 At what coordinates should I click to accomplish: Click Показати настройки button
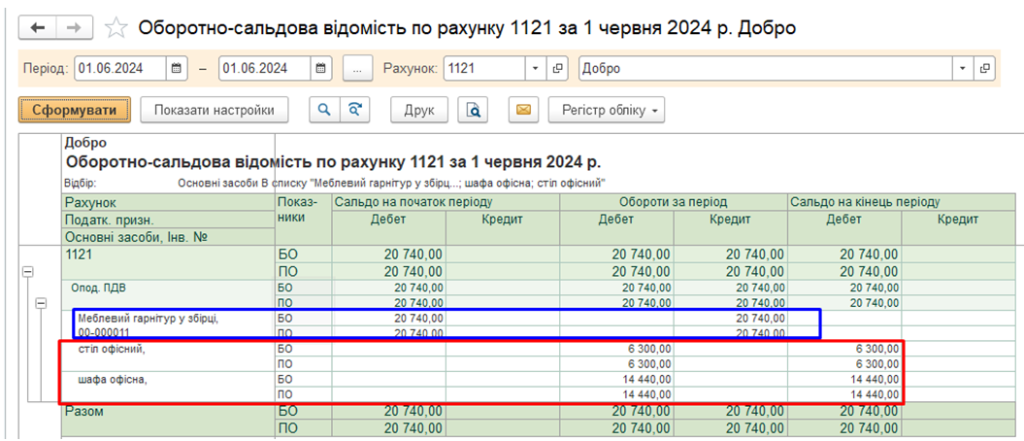[214, 109]
